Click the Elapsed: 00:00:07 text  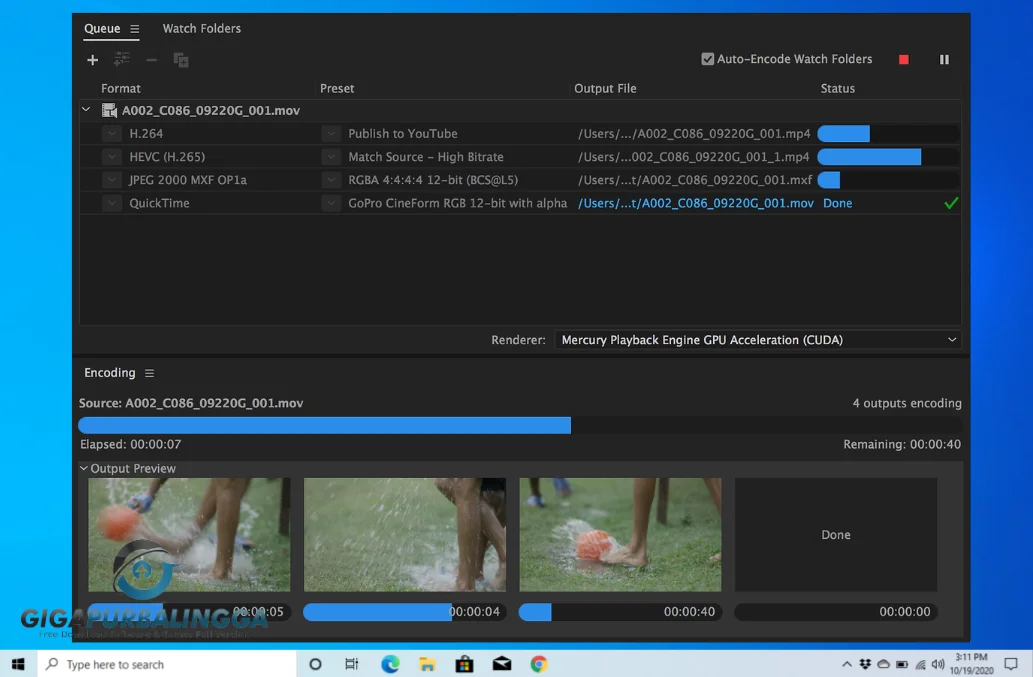[130, 445]
